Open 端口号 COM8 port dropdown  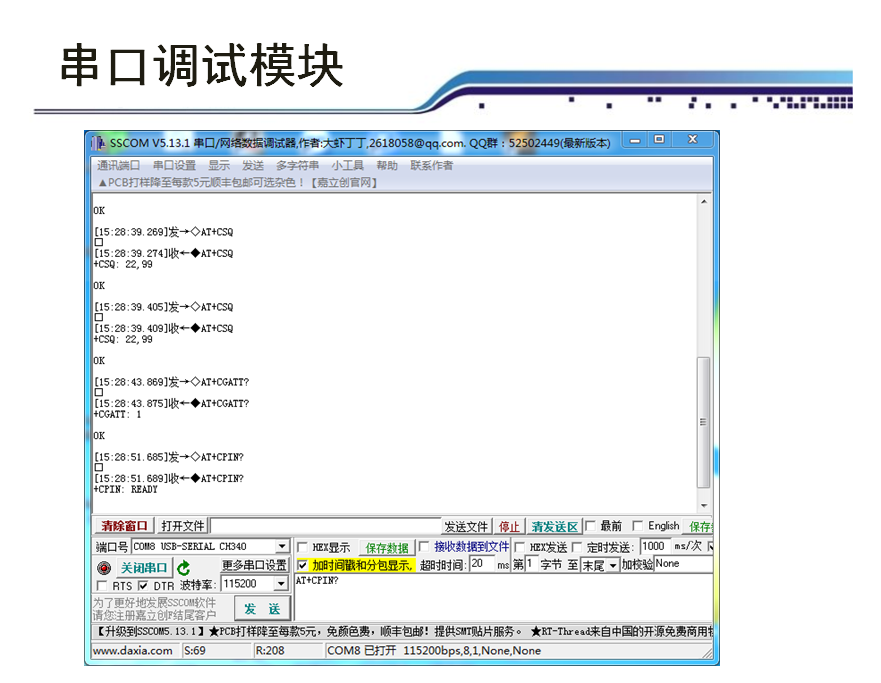click(x=281, y=546)
